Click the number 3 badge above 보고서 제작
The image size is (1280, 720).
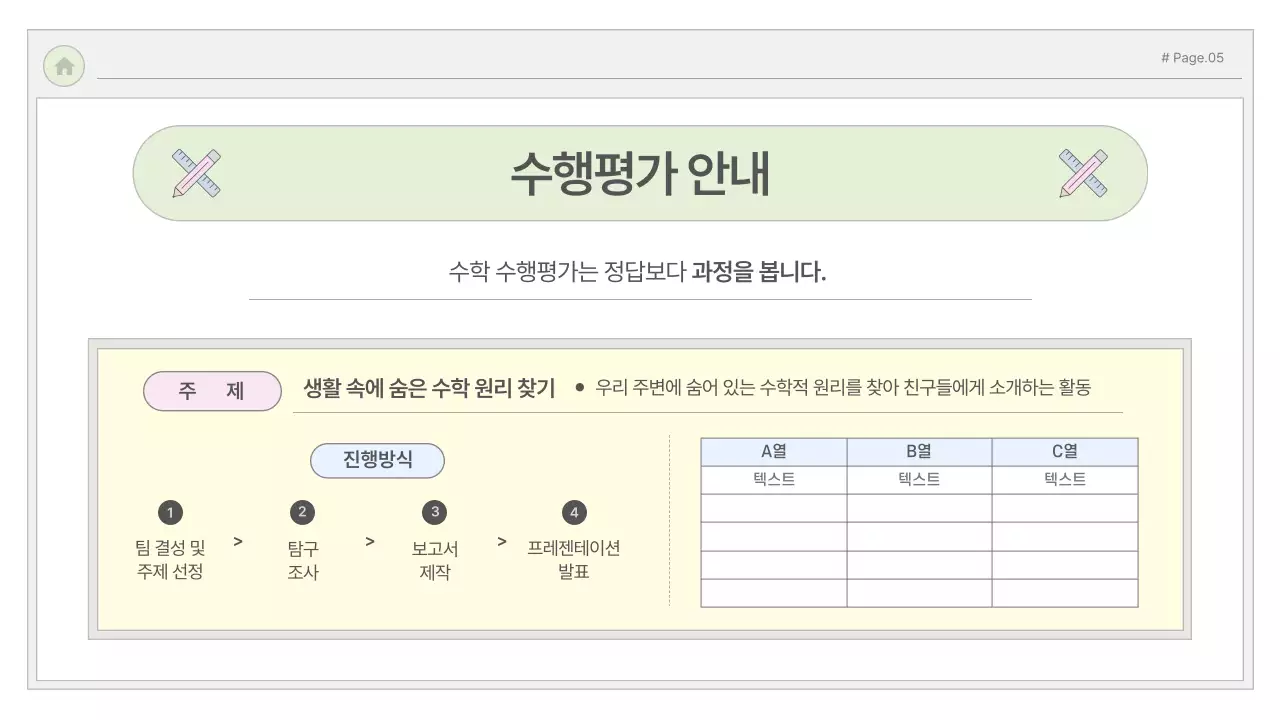(435, 513)
